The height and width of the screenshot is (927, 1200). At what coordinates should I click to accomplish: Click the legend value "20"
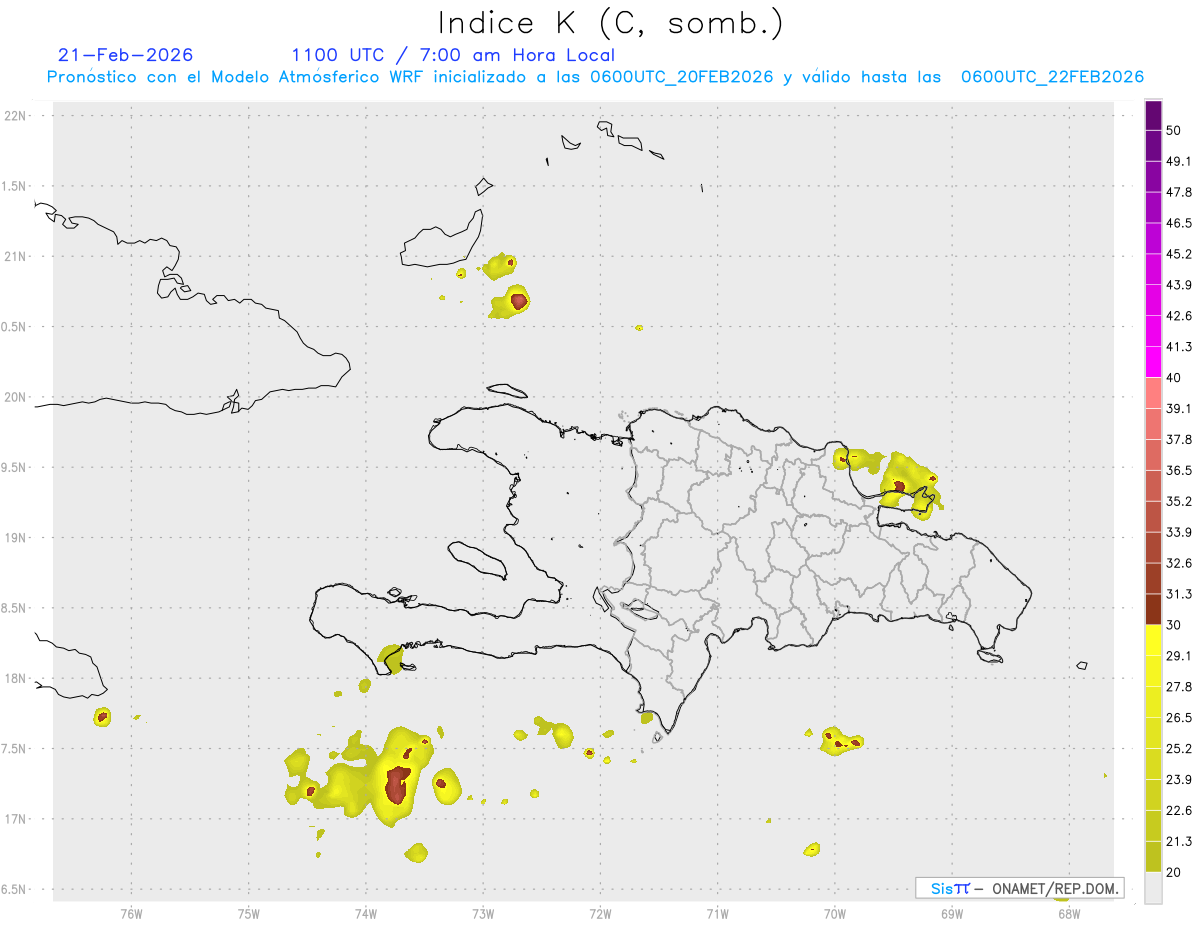[x=1173, y=872]
